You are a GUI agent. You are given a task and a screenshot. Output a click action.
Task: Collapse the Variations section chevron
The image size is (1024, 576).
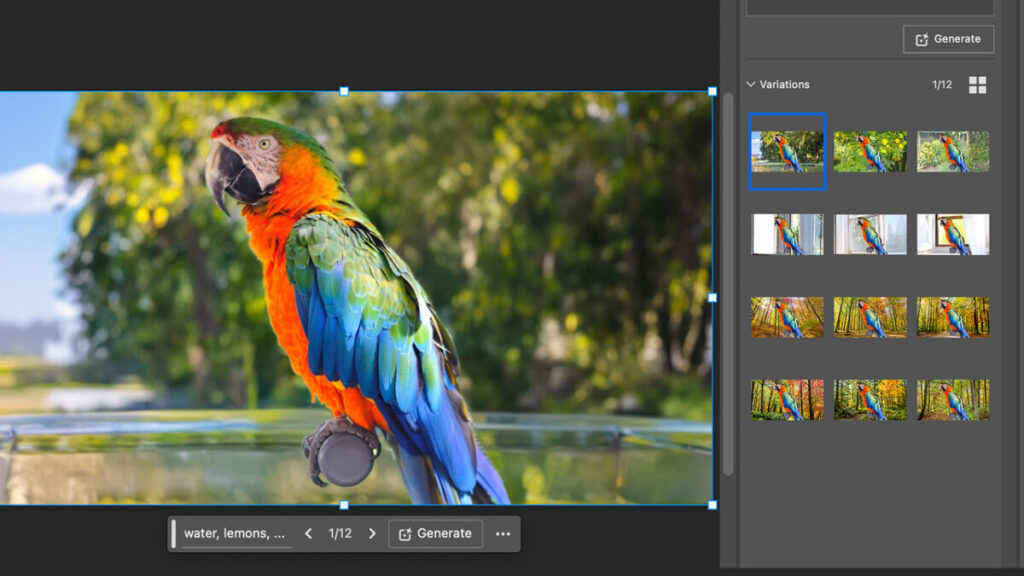(x=751, y=85)
